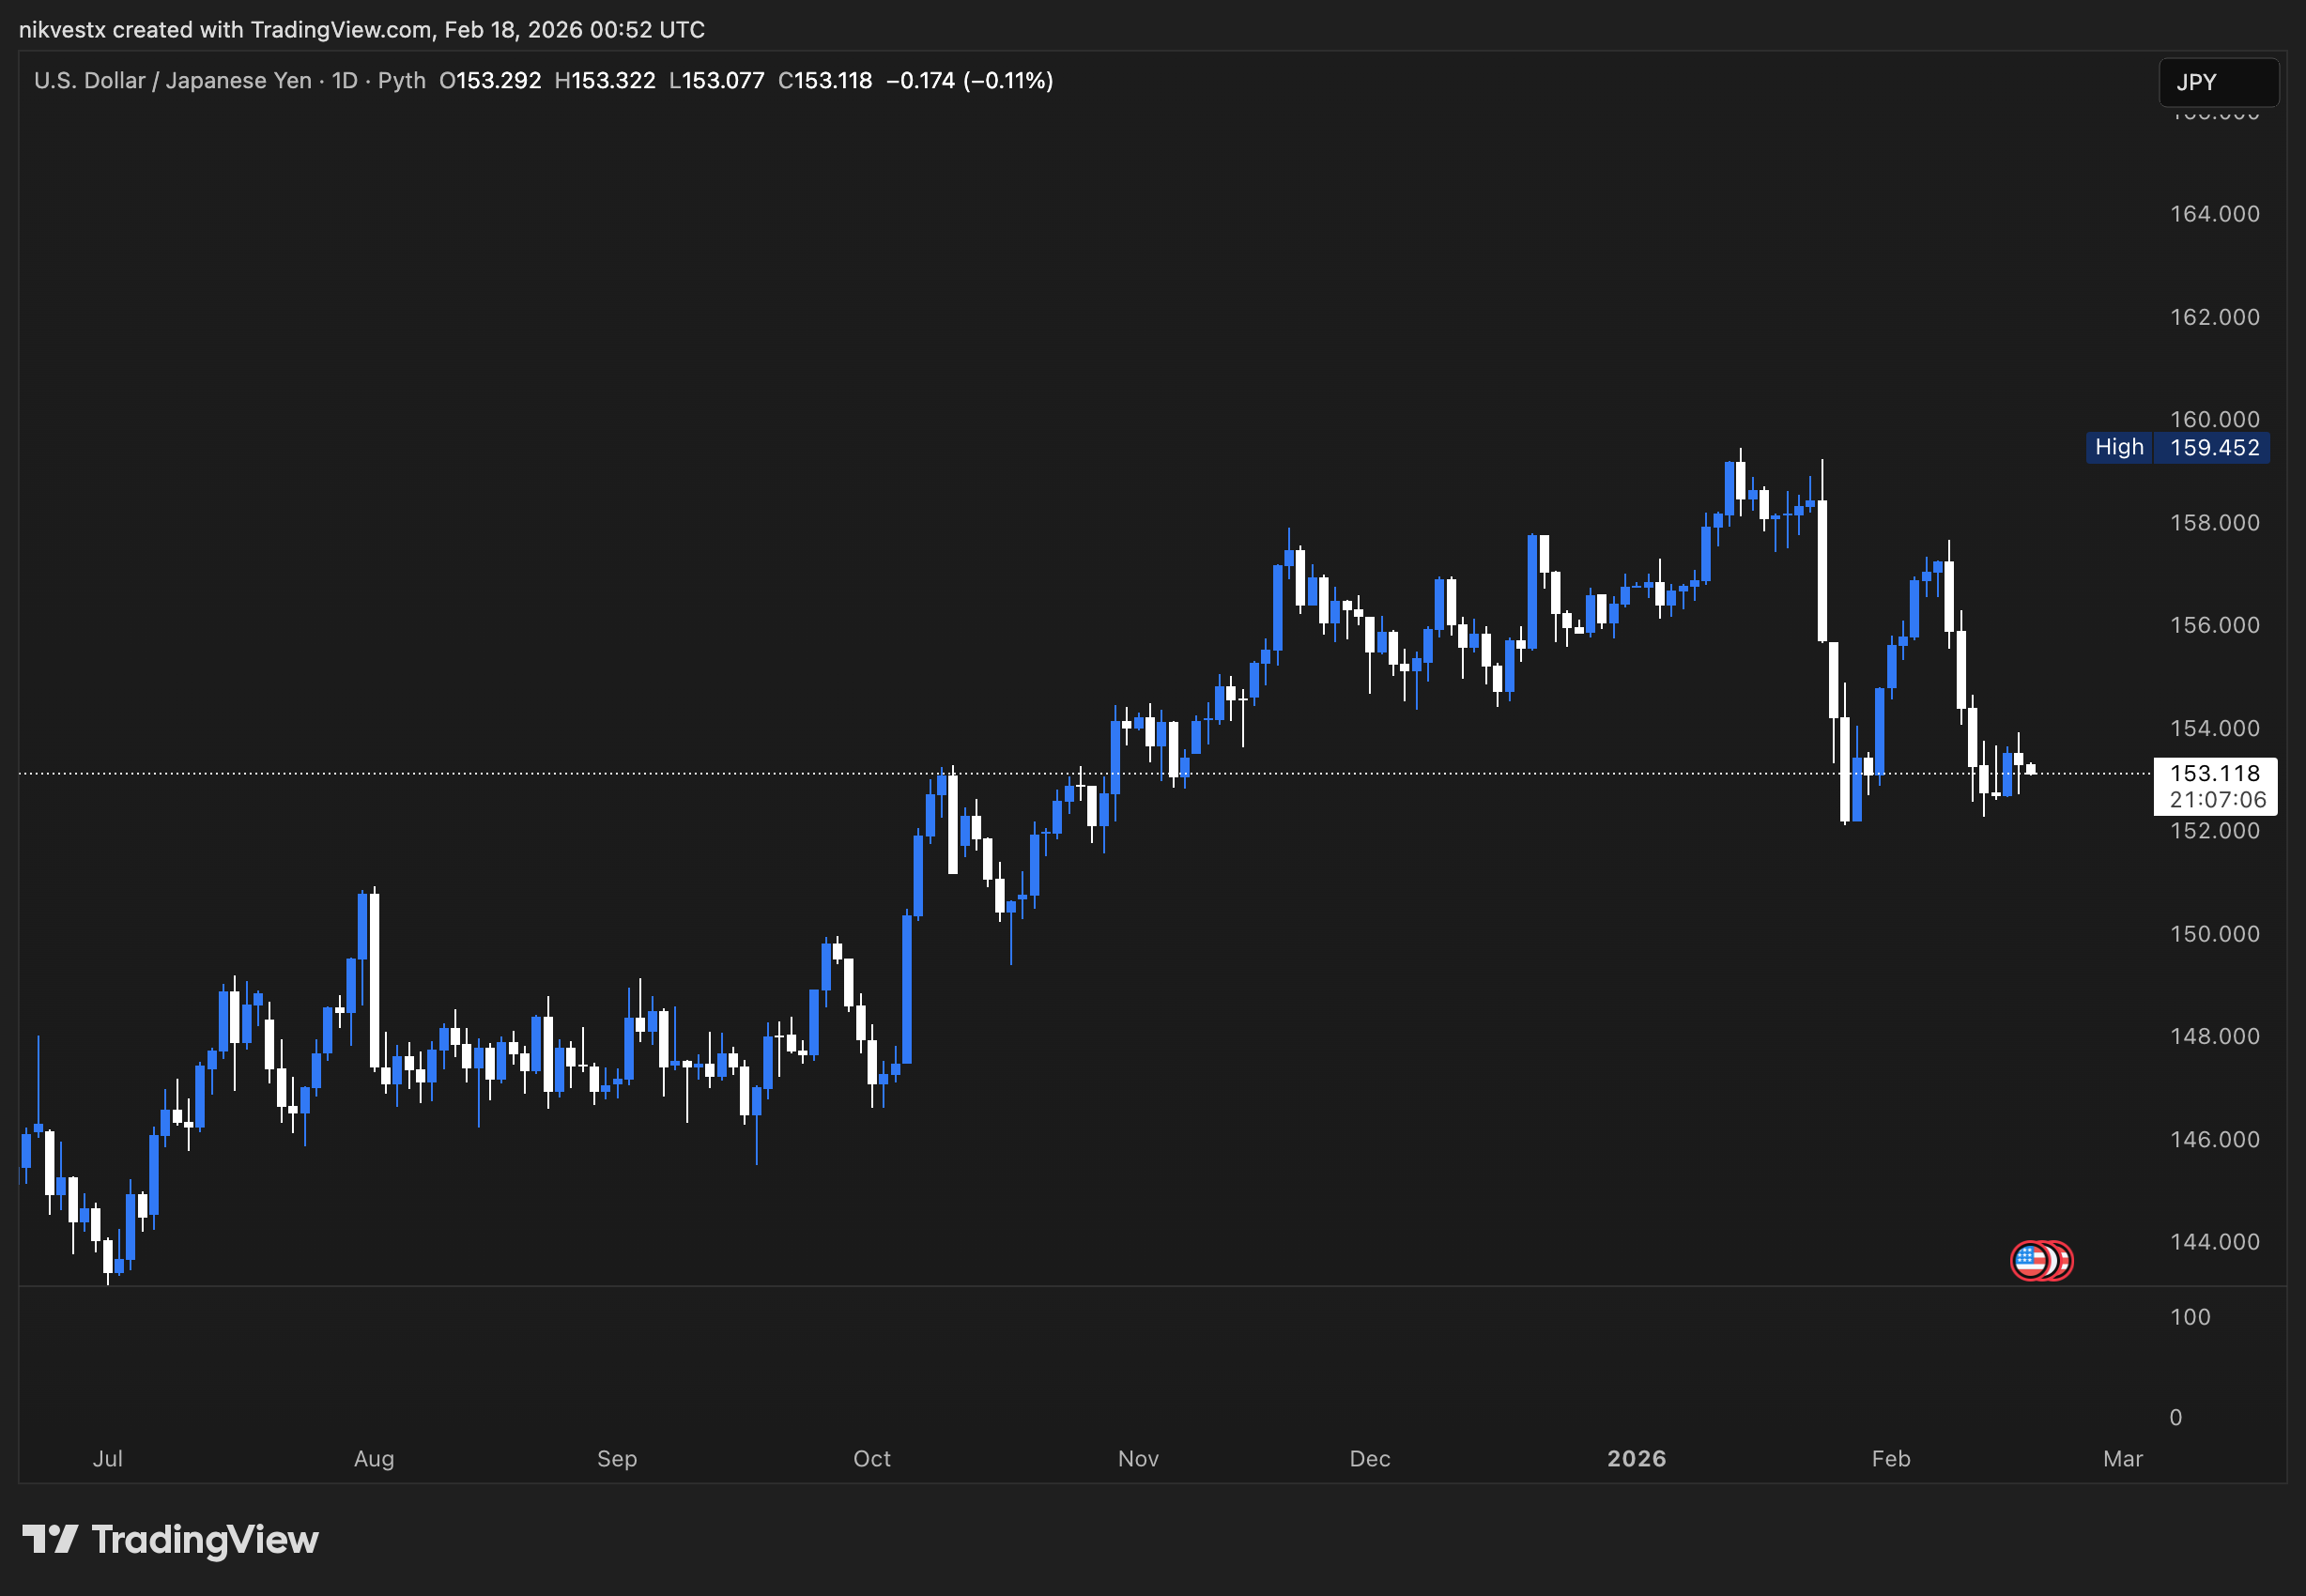The image size is (2306, 1596).
Task: Click the rightmost overlapping US flag event icon
Action: tap(2065, 1260)
